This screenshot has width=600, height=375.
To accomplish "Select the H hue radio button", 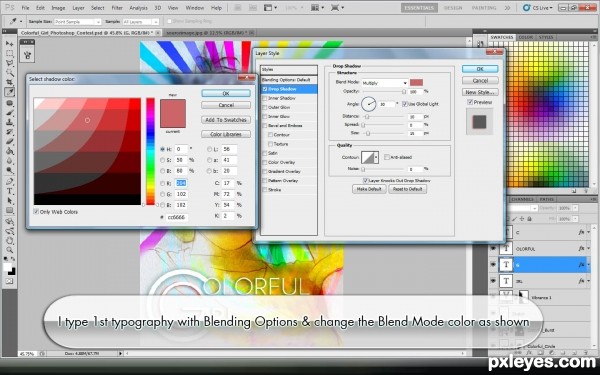I will pos(162,149).
